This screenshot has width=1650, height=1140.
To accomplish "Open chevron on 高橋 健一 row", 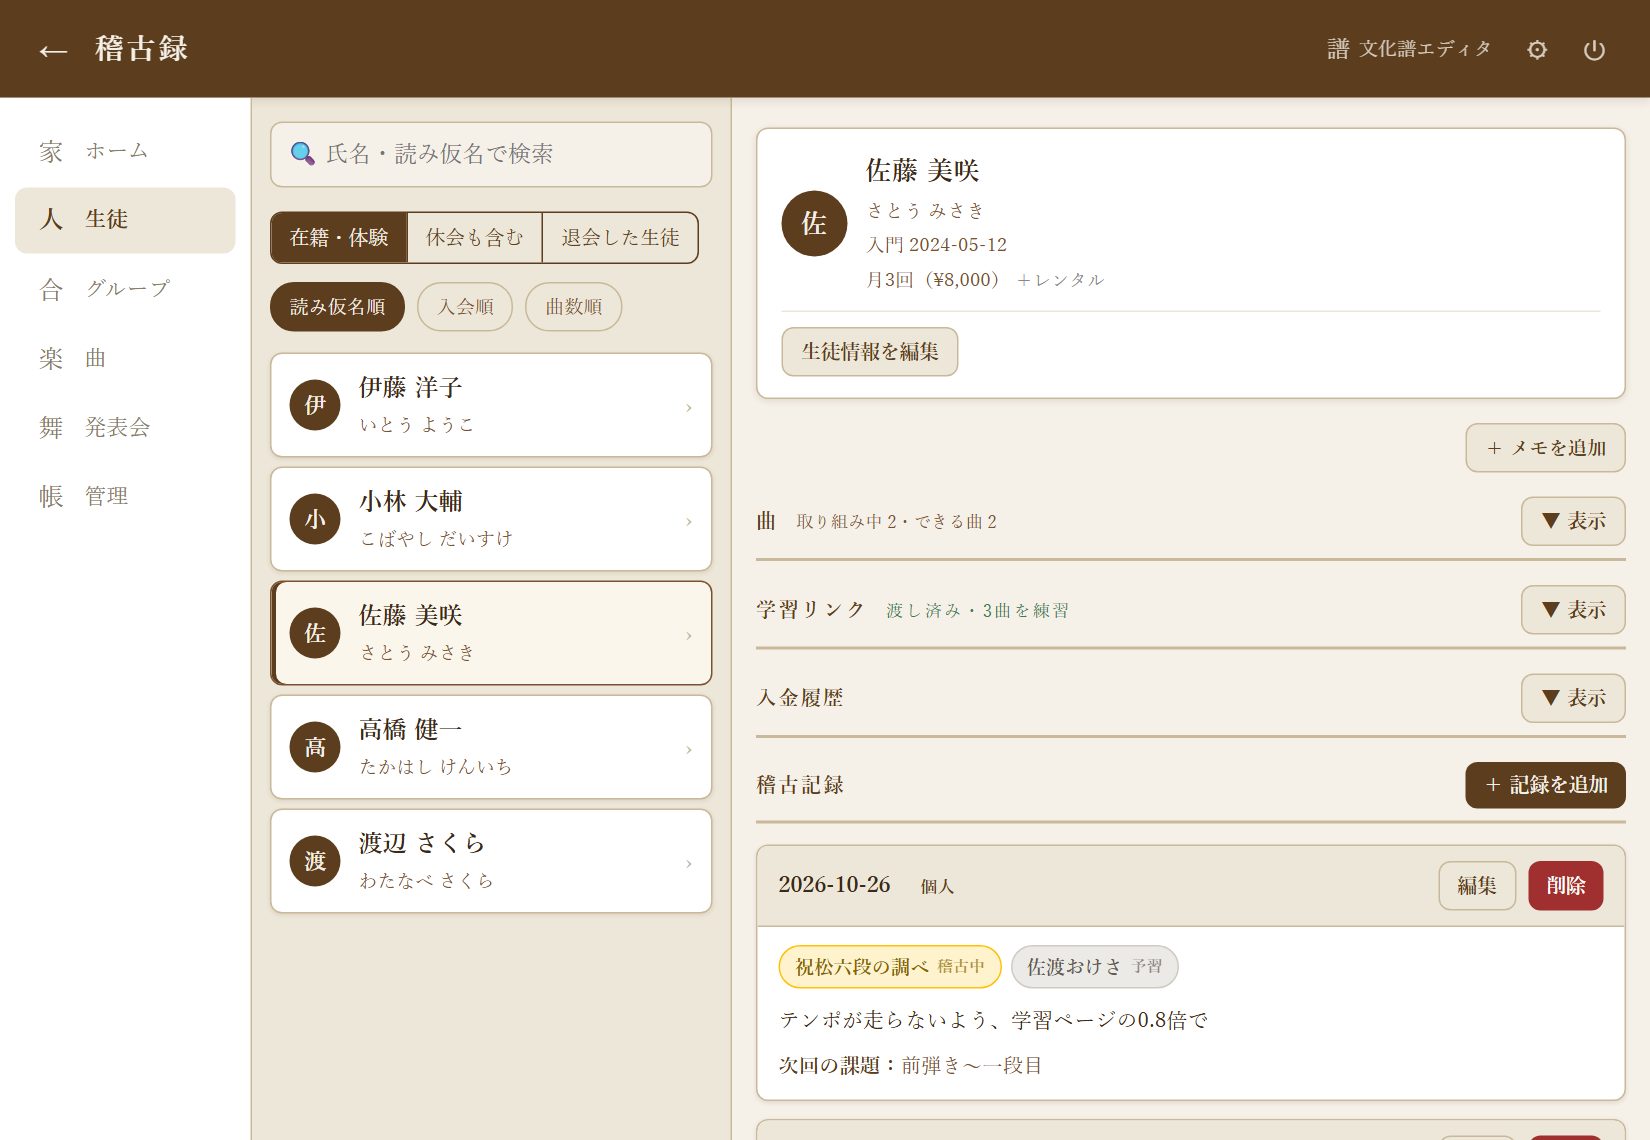I will tap(689, 749).
